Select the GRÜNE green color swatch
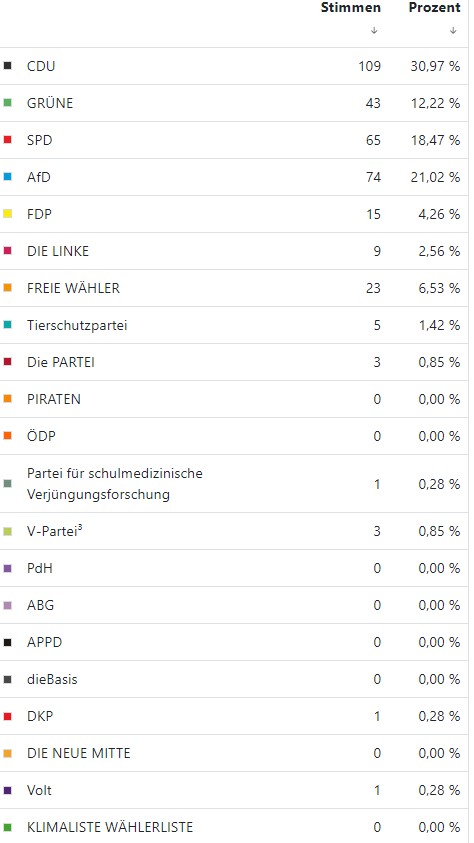The height and width of the screenshot is (843, 474). [8, 103]
